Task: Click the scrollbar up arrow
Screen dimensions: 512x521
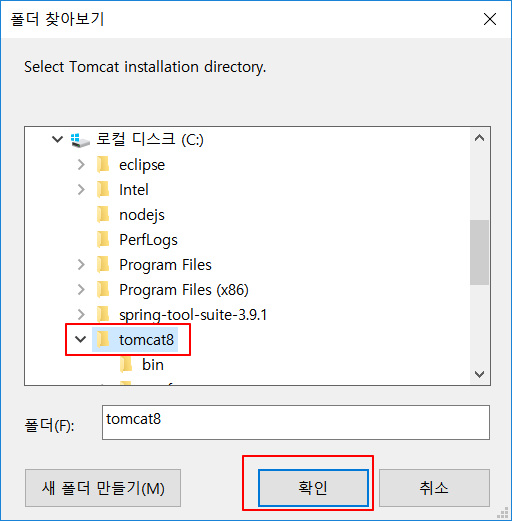Action: click(479, 138)
